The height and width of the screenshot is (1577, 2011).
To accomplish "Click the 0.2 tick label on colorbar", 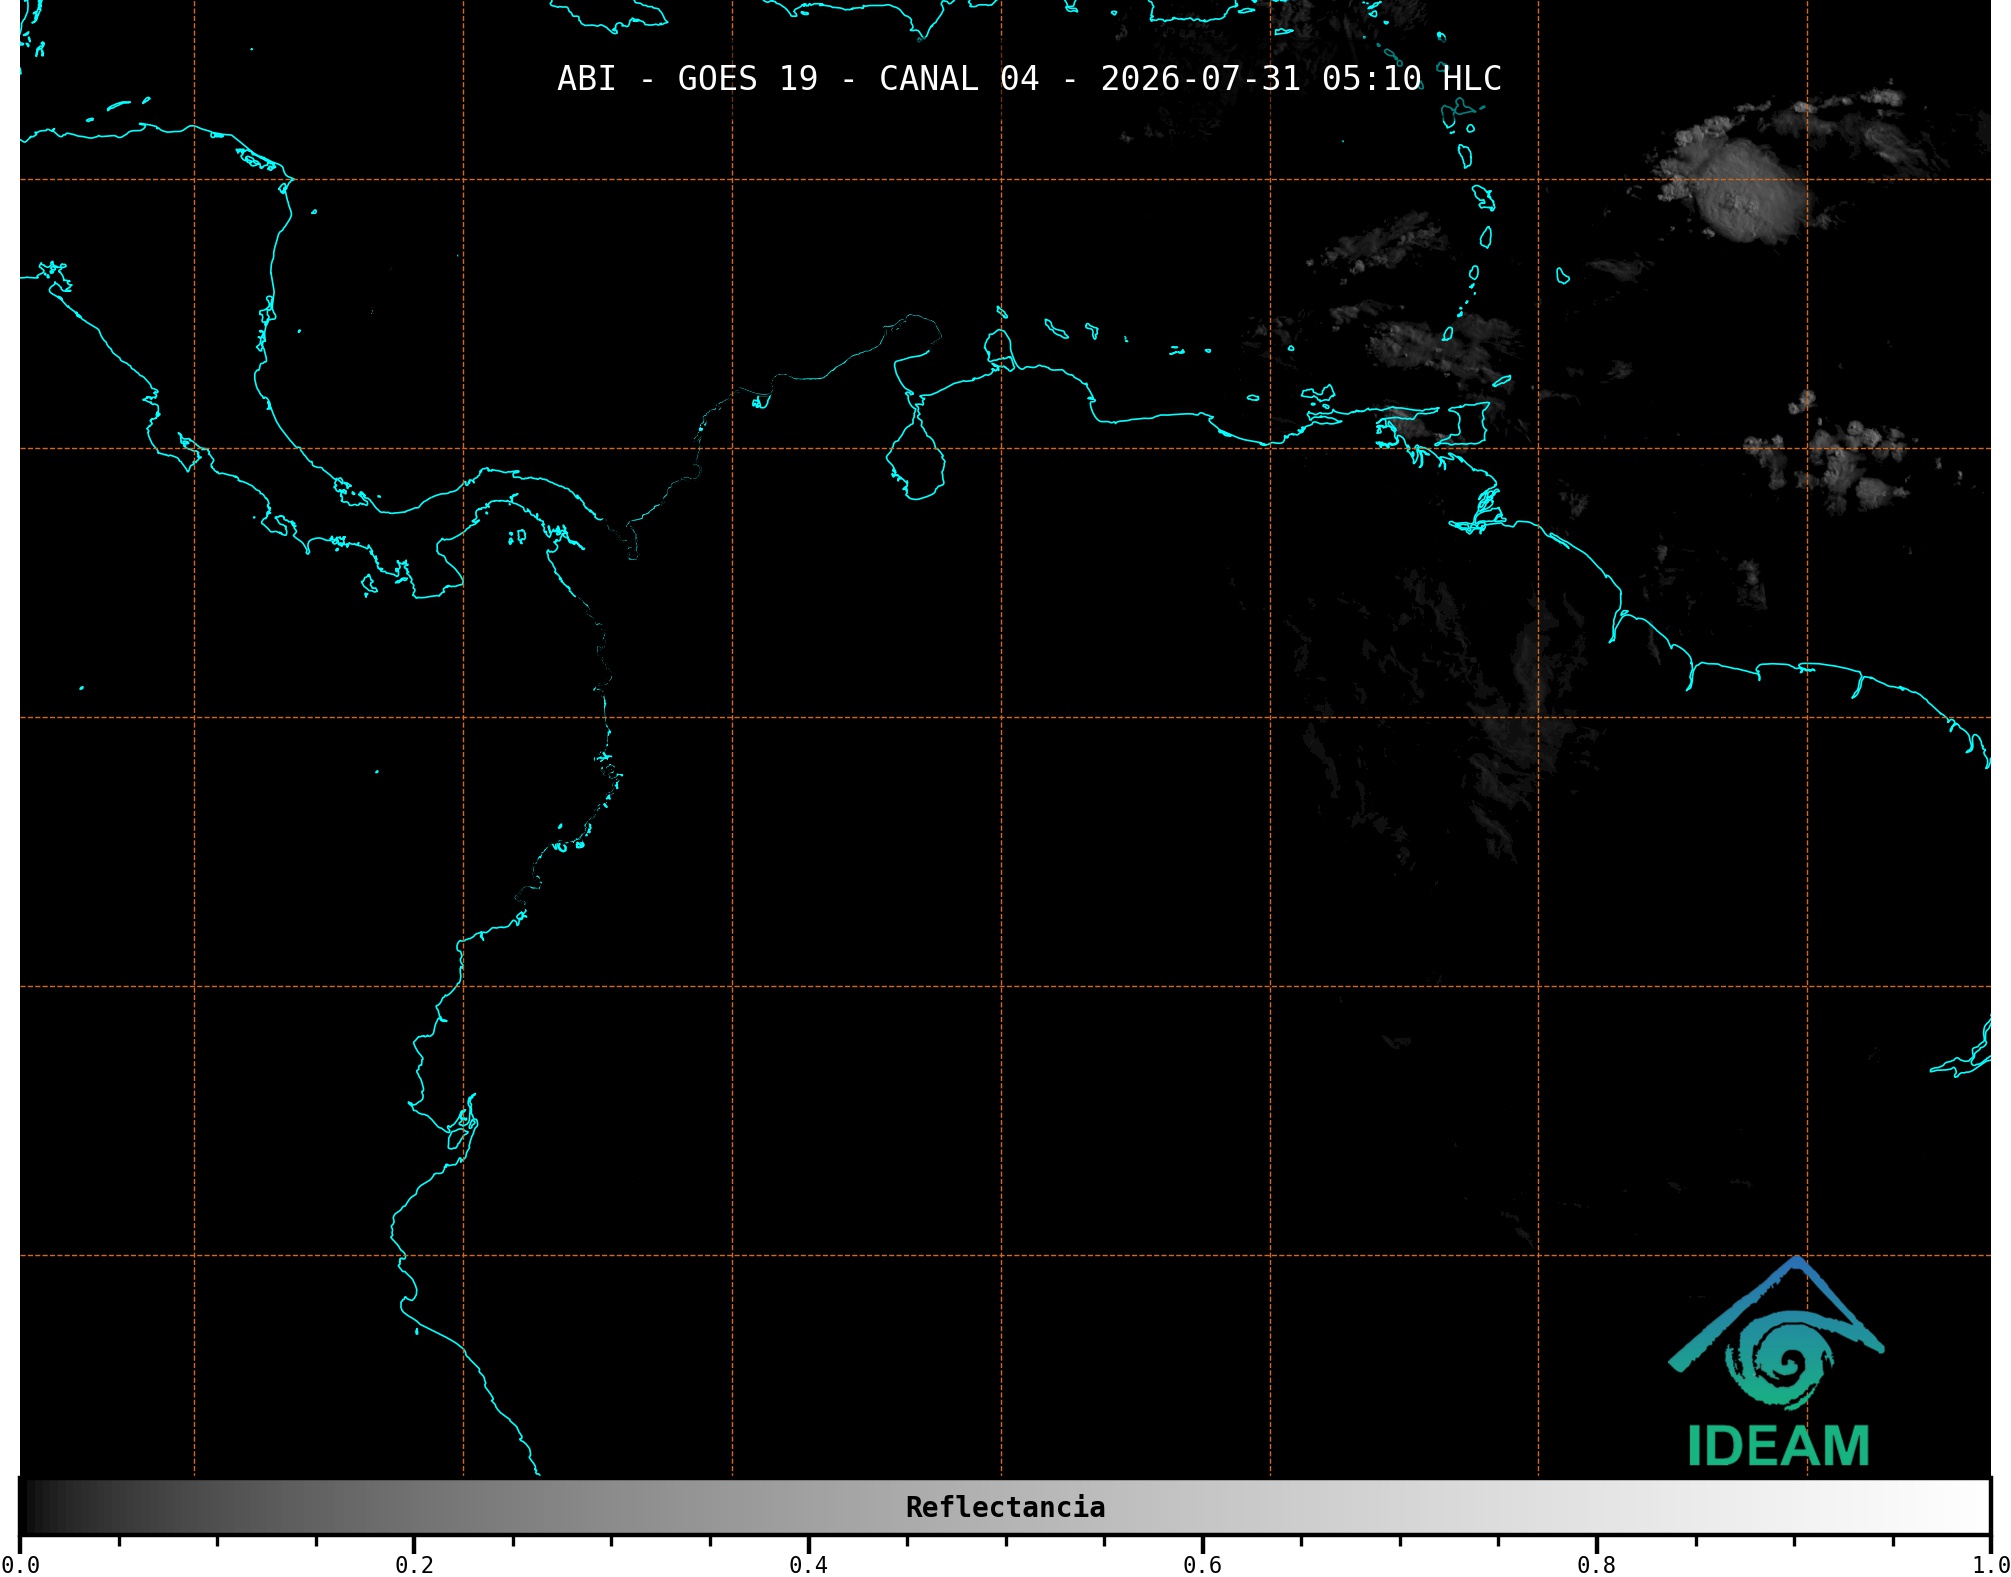I will pyautogui.click(x=414, y=1565).
